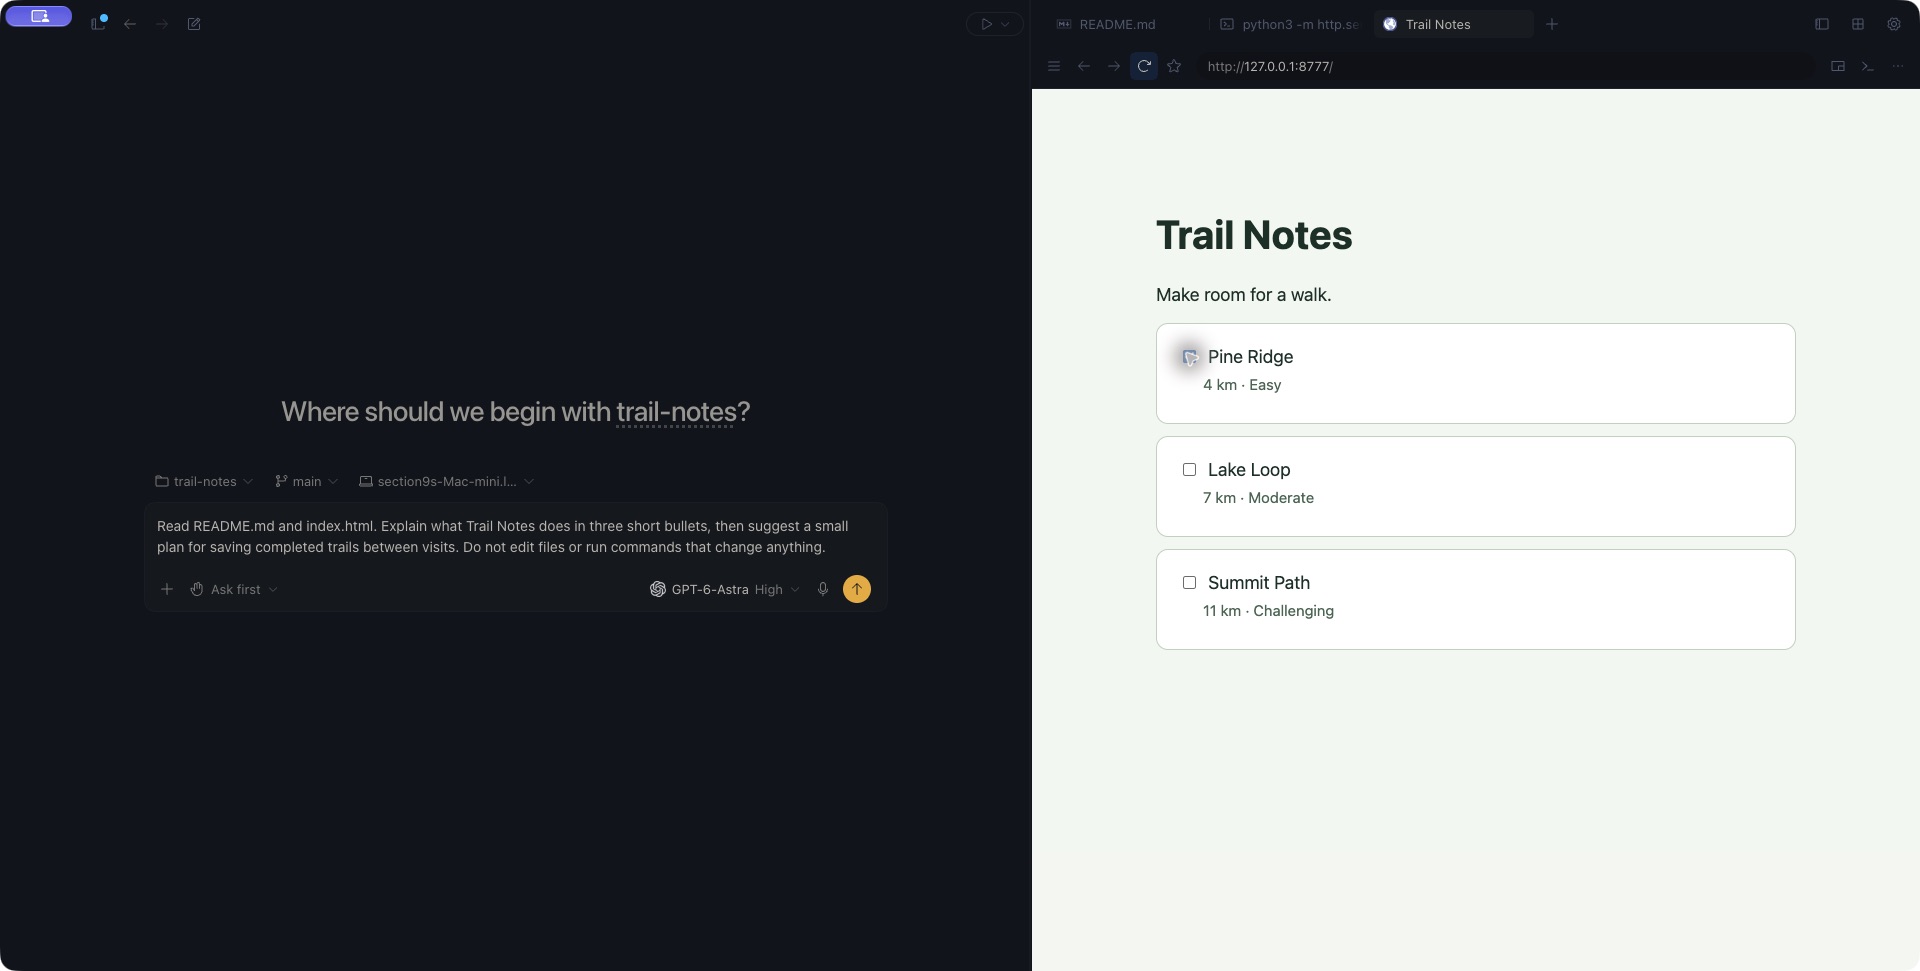Toggle the Pine Ridge checkbox
The width and height of the screenshot is (1920, 971).
[1189, 357]
